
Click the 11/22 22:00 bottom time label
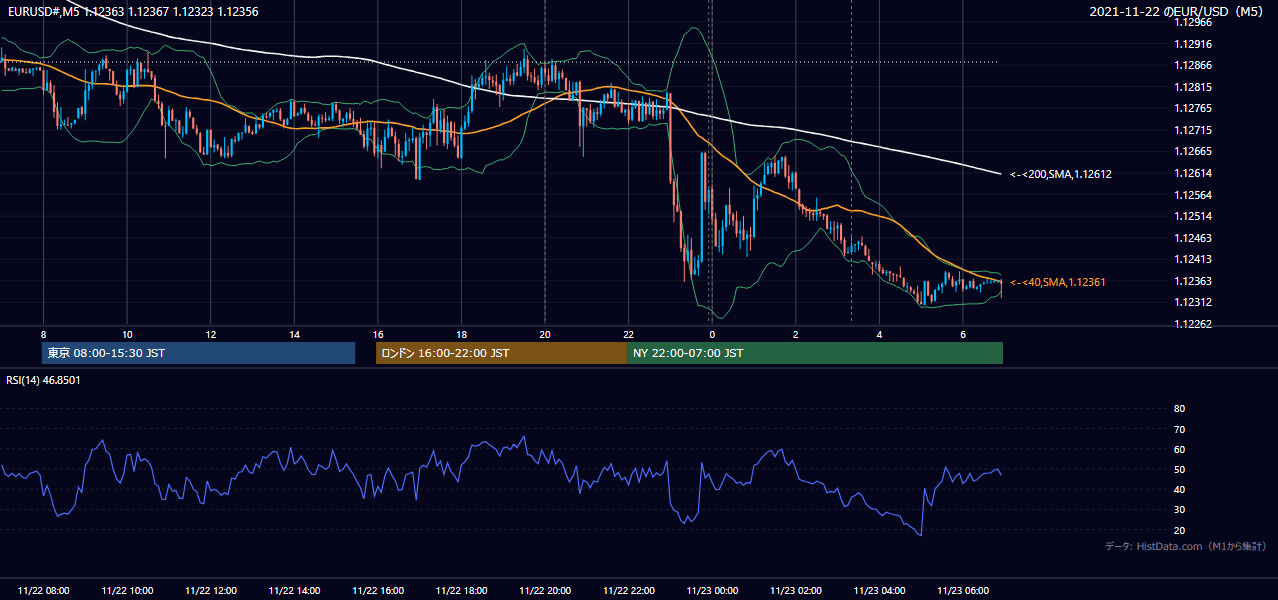[628, 591]
